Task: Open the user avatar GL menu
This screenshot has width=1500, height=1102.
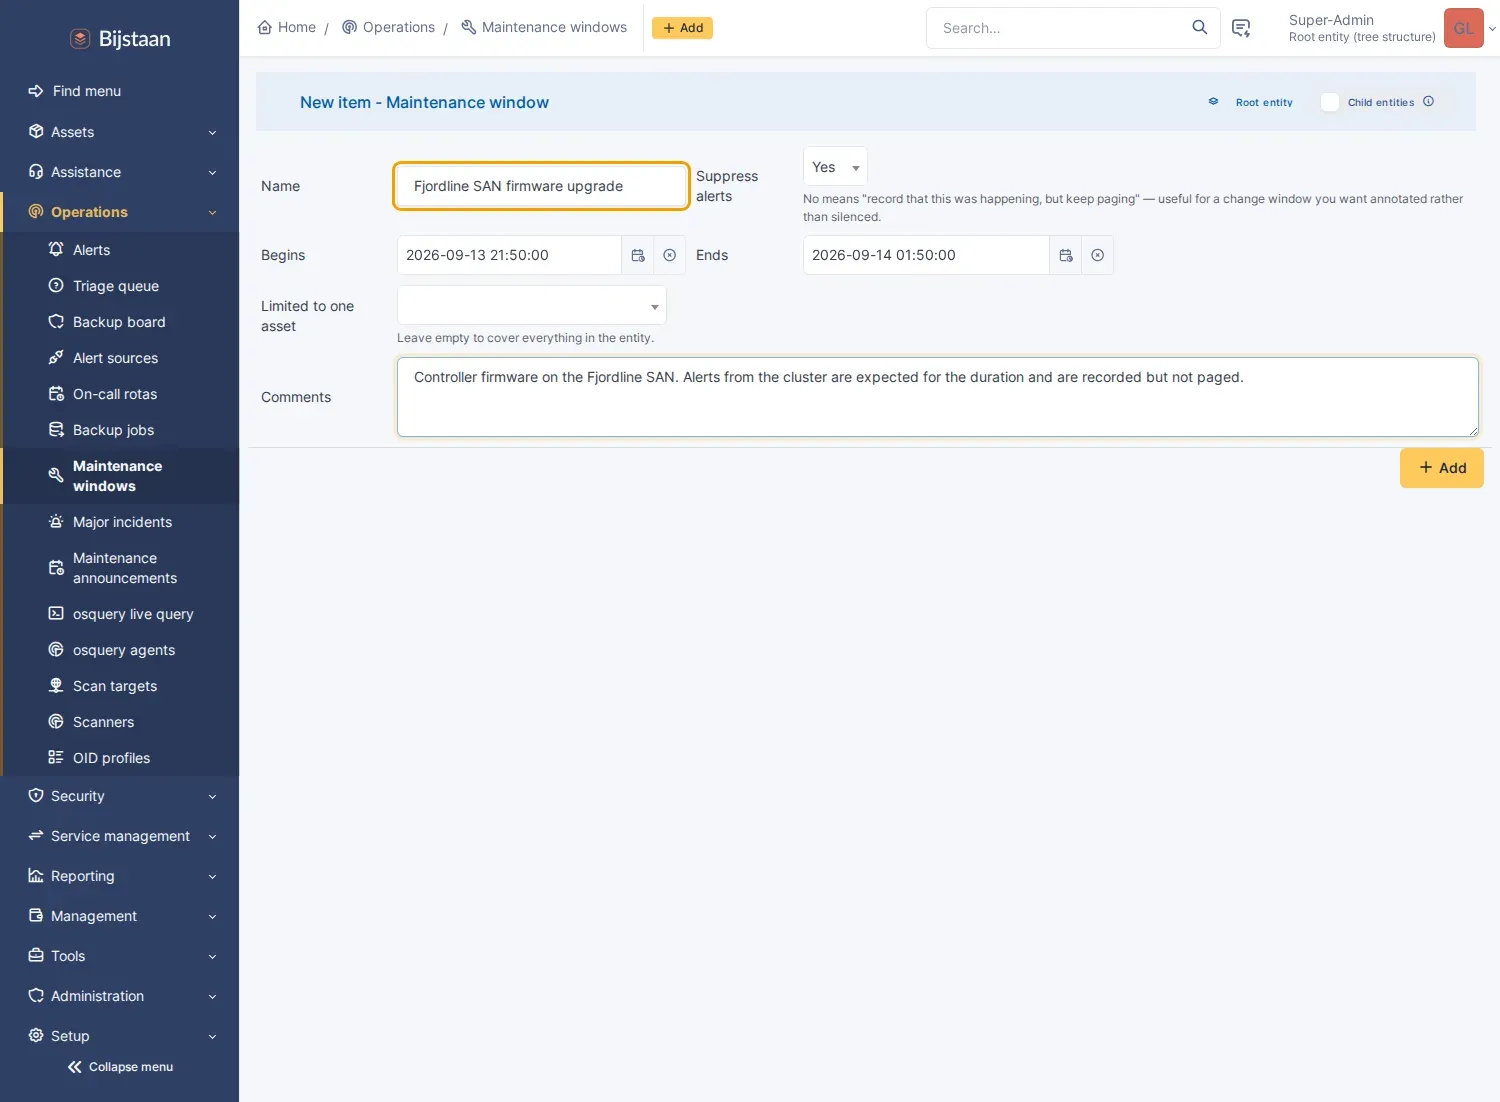Action: click(x=1464, y=28)
